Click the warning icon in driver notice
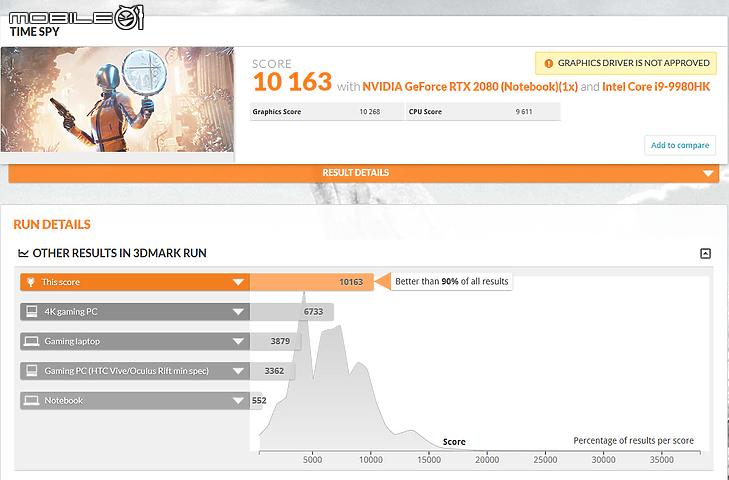The image size is (729, 480). (548, 63)
